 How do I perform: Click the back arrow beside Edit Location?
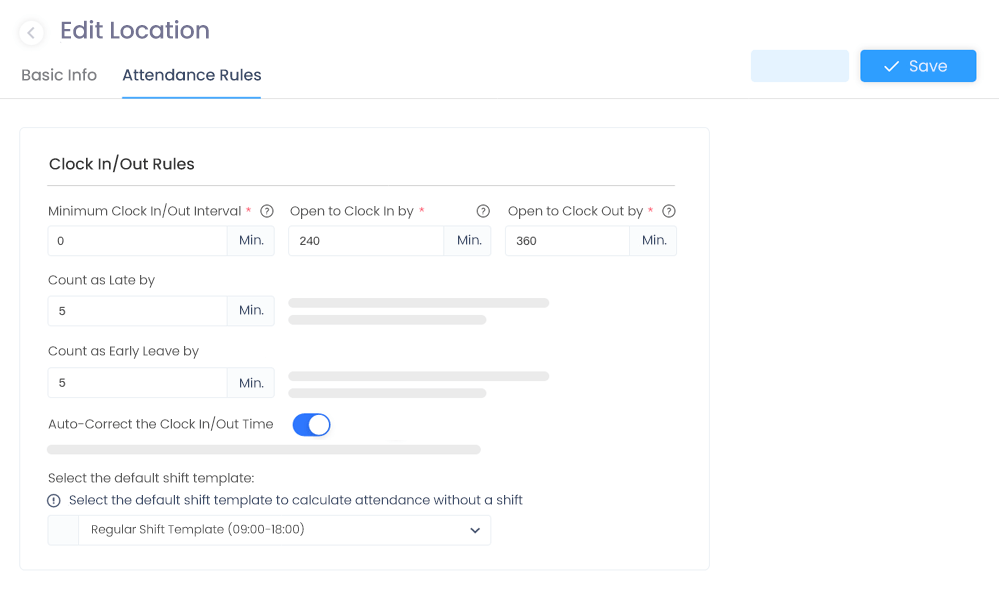pos(31,32)
